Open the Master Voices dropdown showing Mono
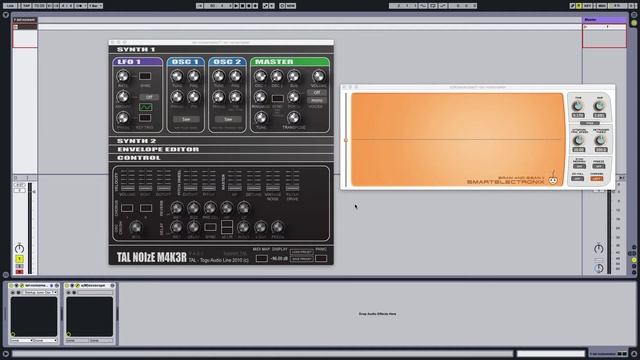The image size is (640, 360). [x=317, y=100]
